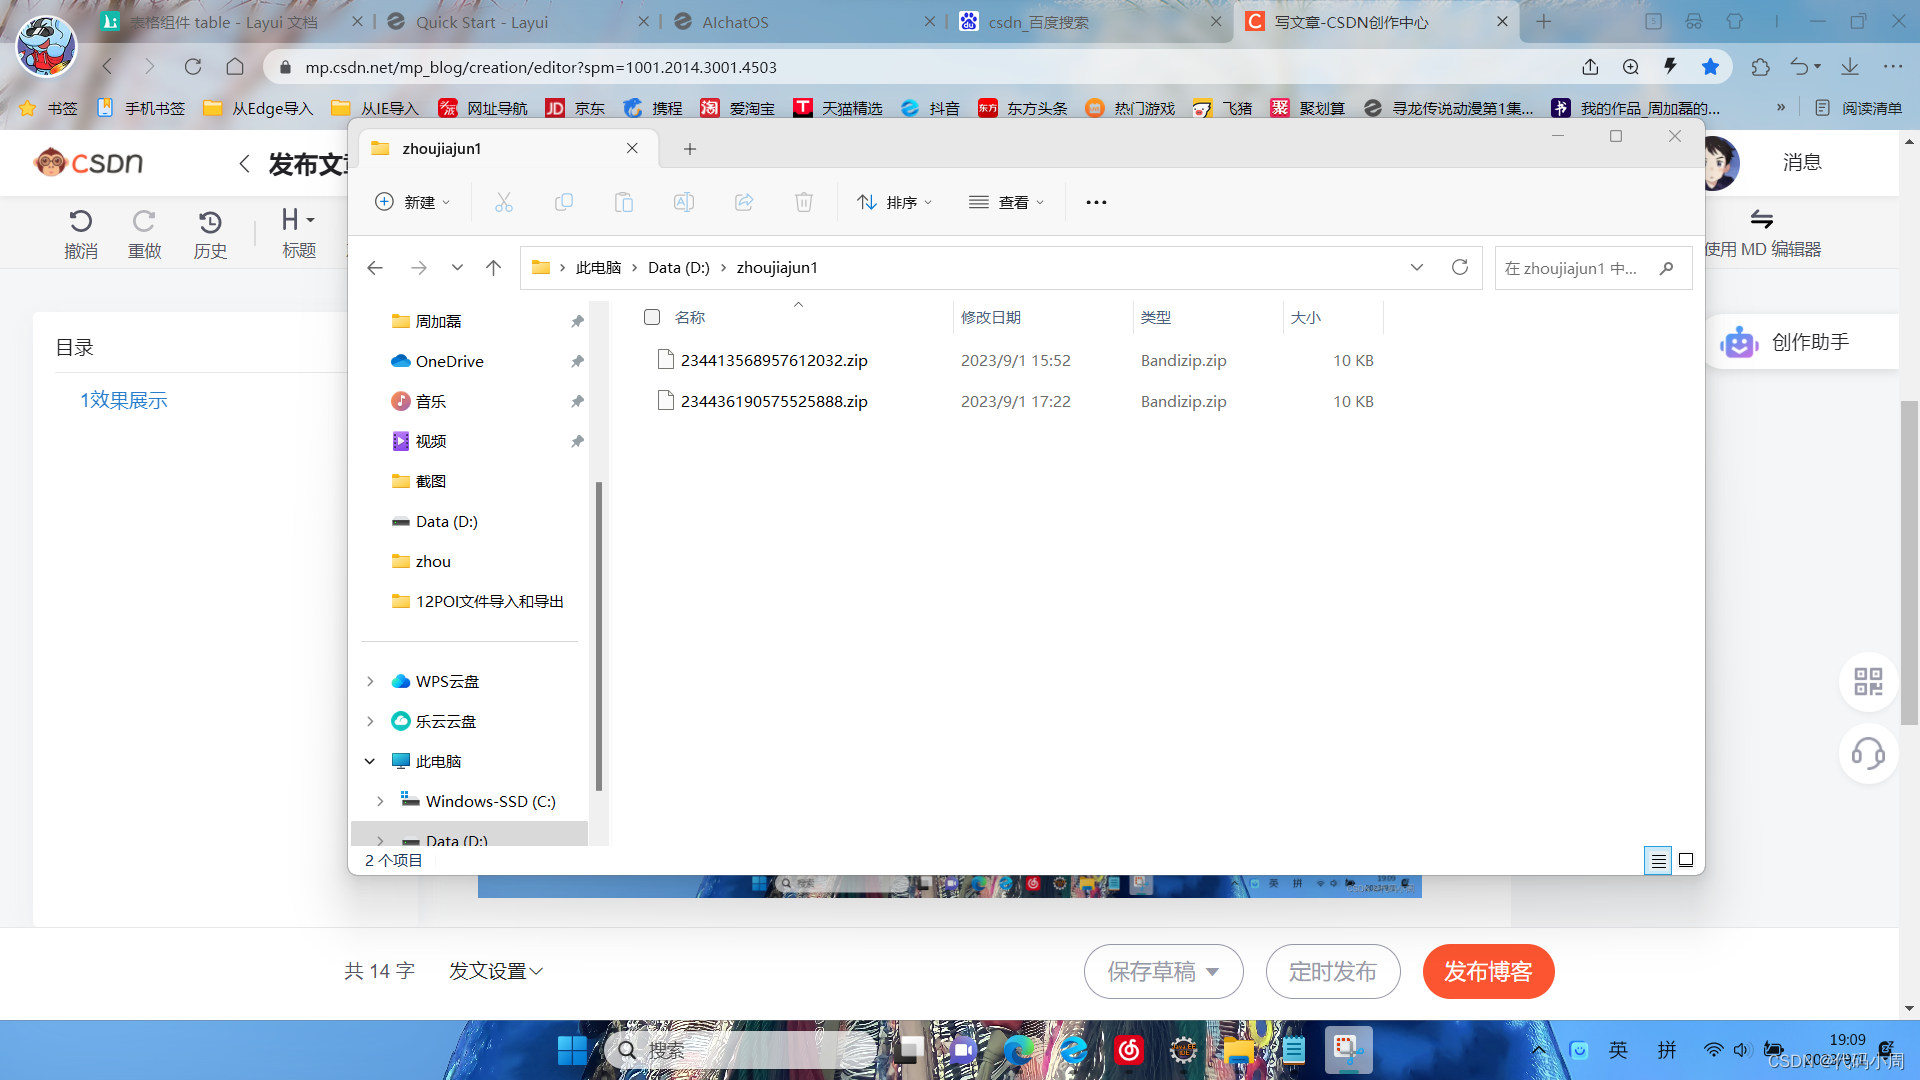Open the 查看 view dropdown
The width and height of the screenshot is (1920, 1080).
click(x=1007, y=201)
